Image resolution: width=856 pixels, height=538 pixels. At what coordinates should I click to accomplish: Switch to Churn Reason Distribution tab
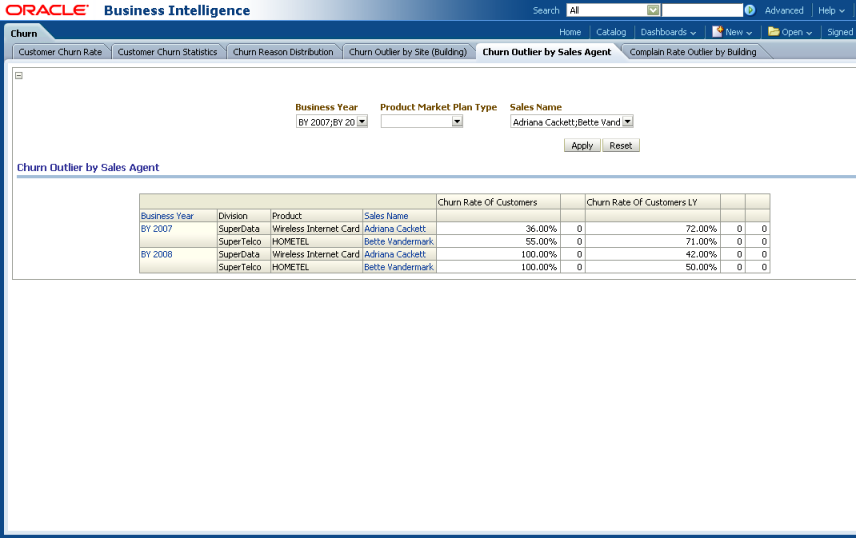point(283,52)
